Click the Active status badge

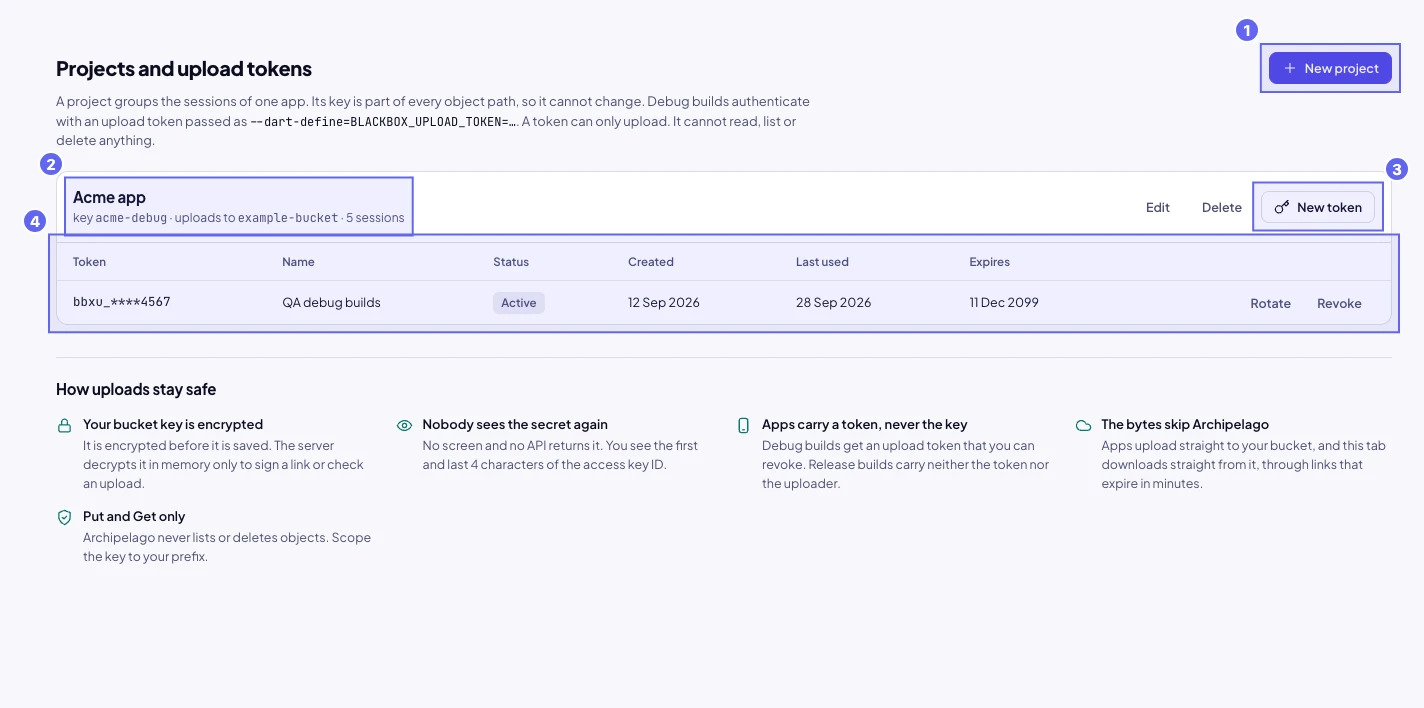click(519, 303)
